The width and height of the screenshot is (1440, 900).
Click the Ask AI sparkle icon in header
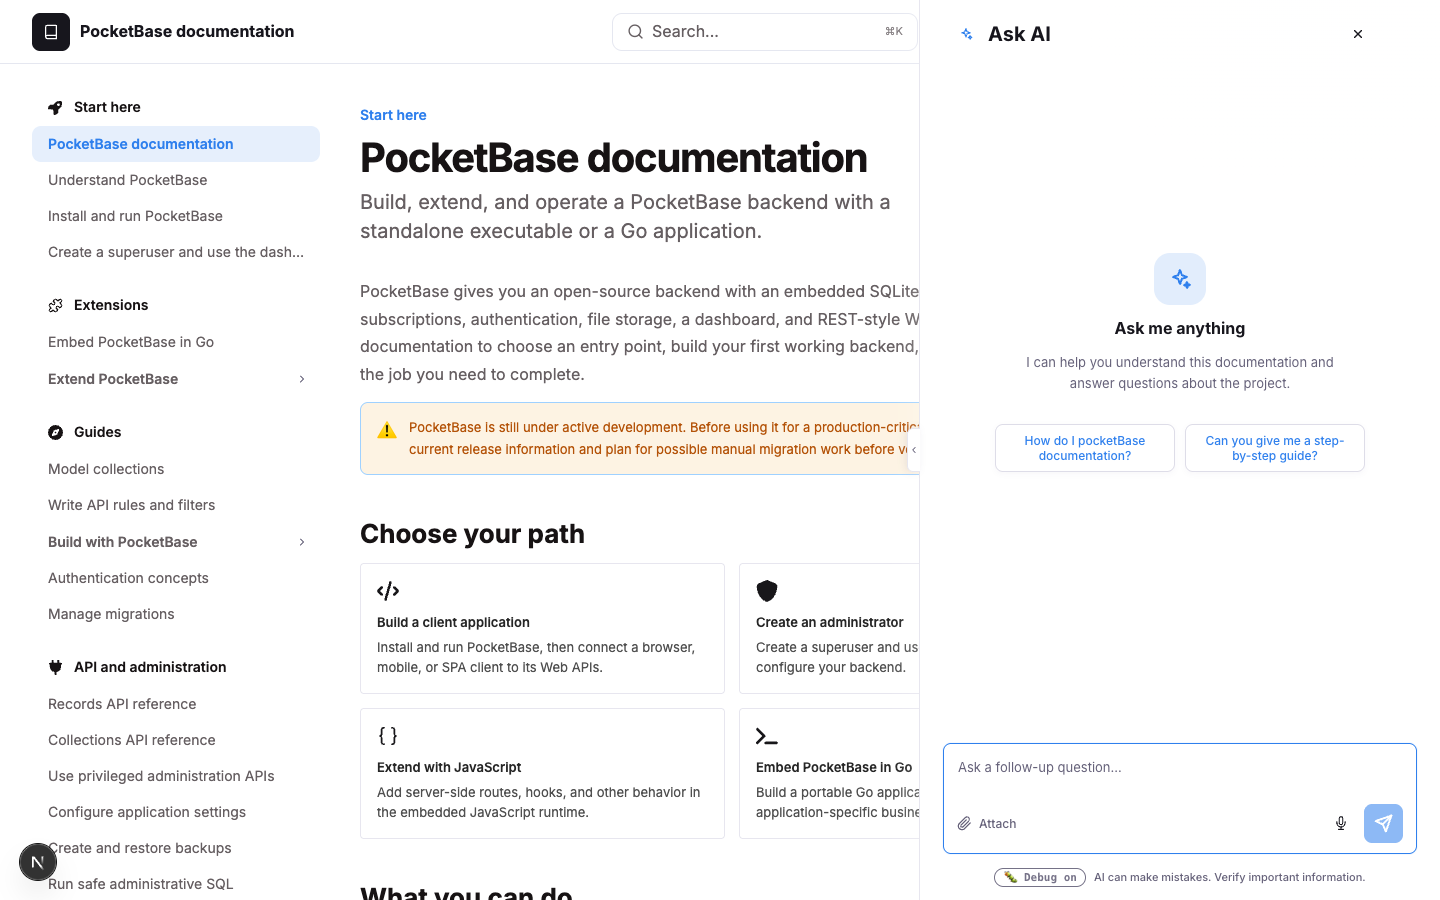click(967, 34)
